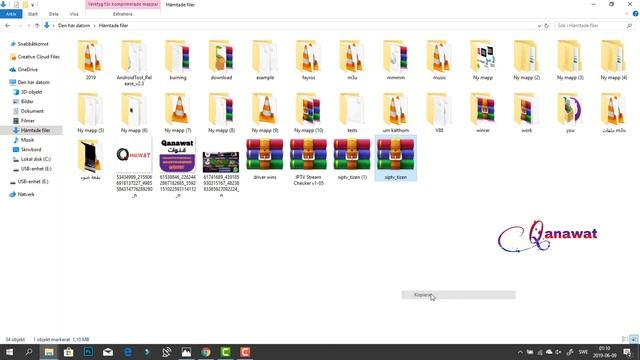Screen dimensions: 640x360
Task: Choose Kopiera in the context menu
Action: [458, 295]
